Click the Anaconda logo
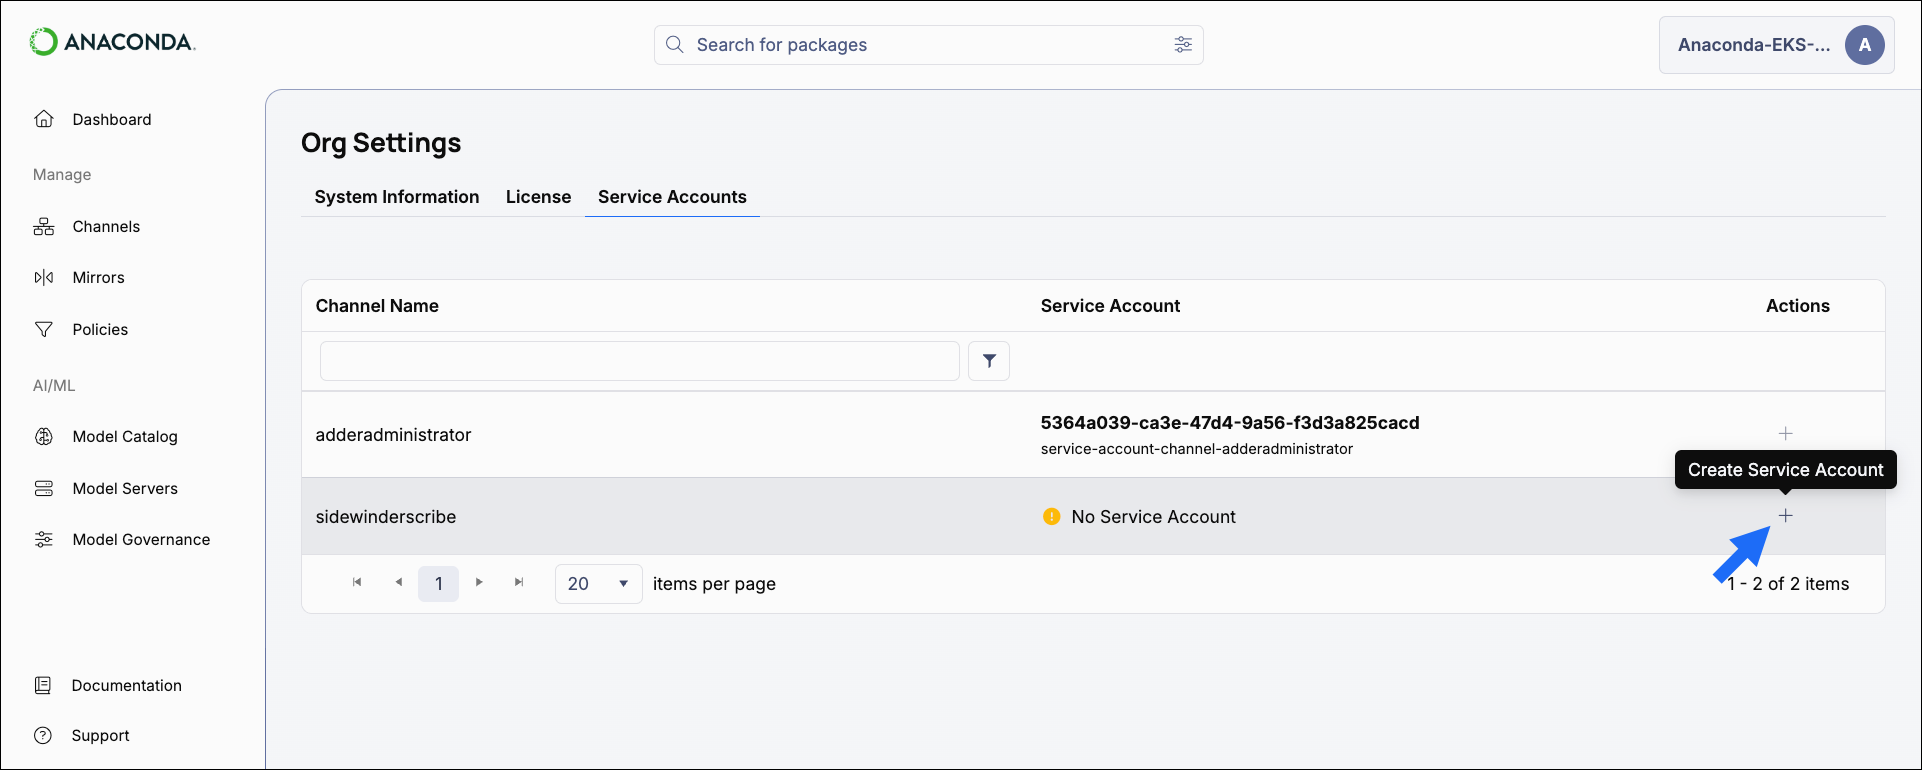The width and height of the screenshot is (1922, 770). click(x=112, y=42)
